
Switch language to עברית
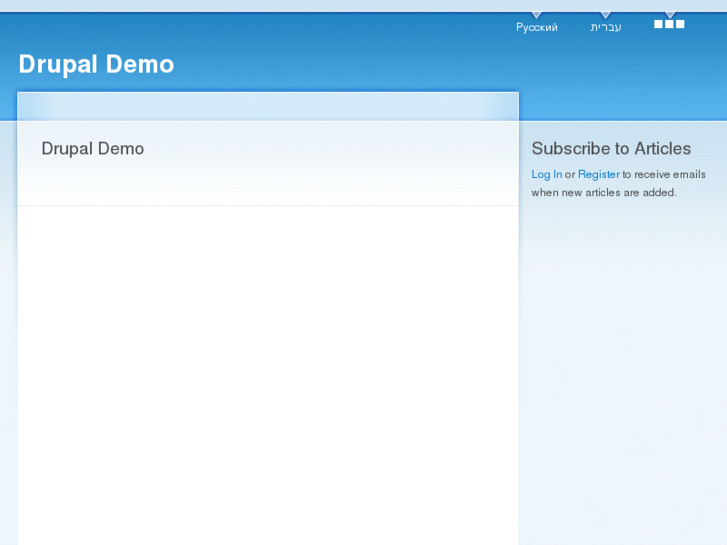tap(606, 27)
